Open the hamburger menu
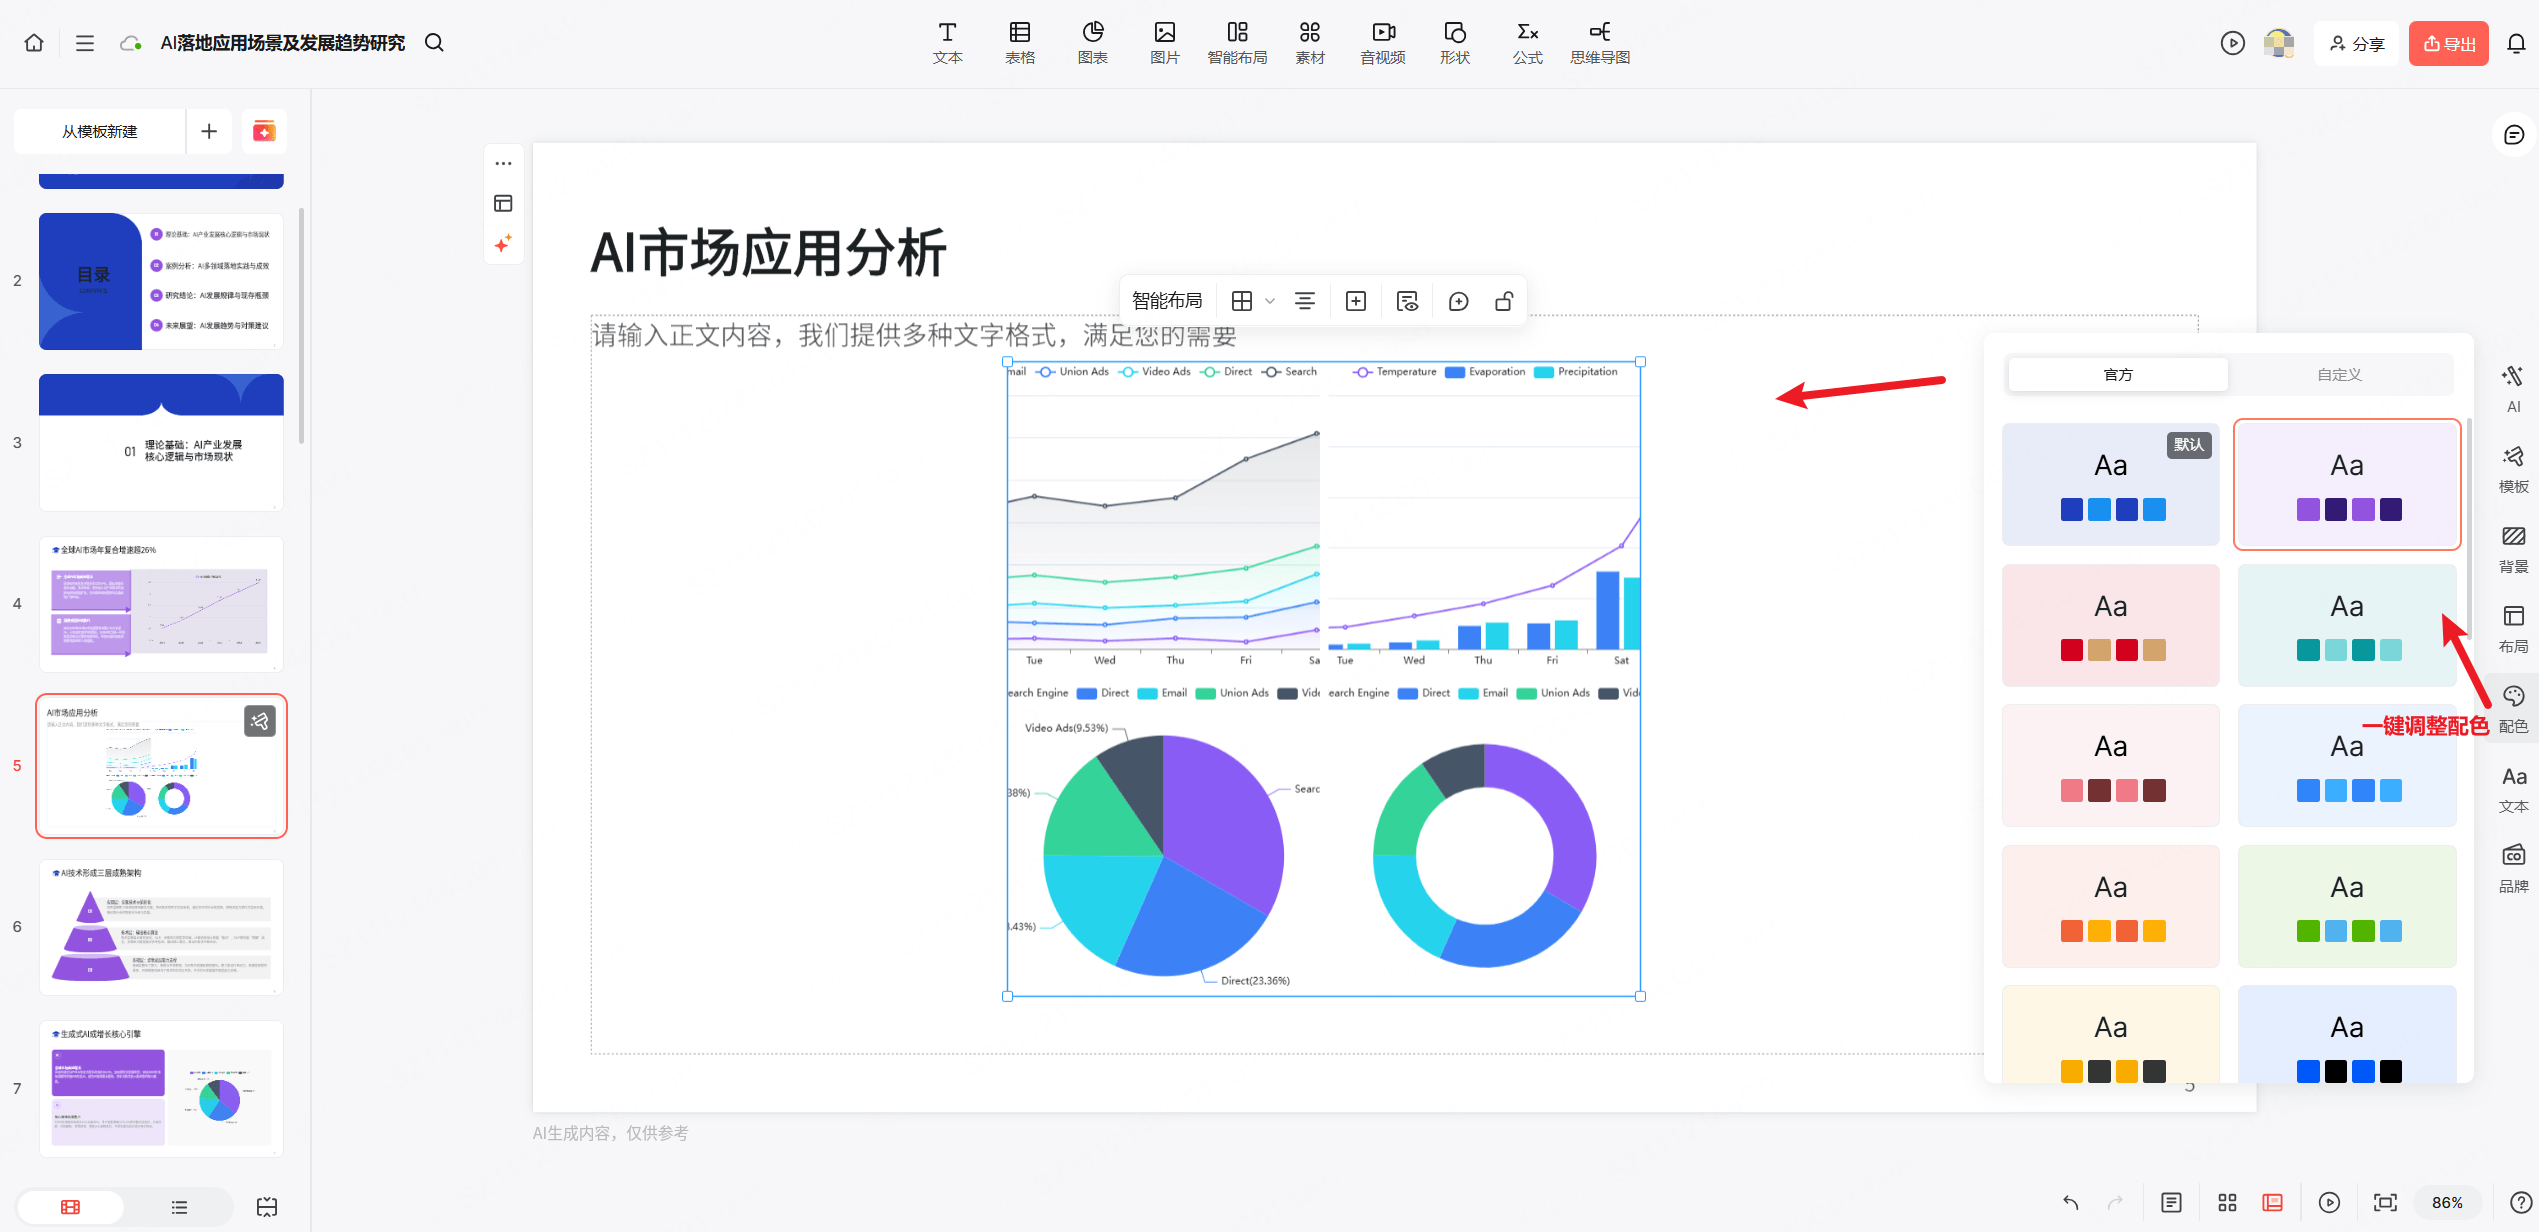The image size is (2539, 1232). [85, 43]
